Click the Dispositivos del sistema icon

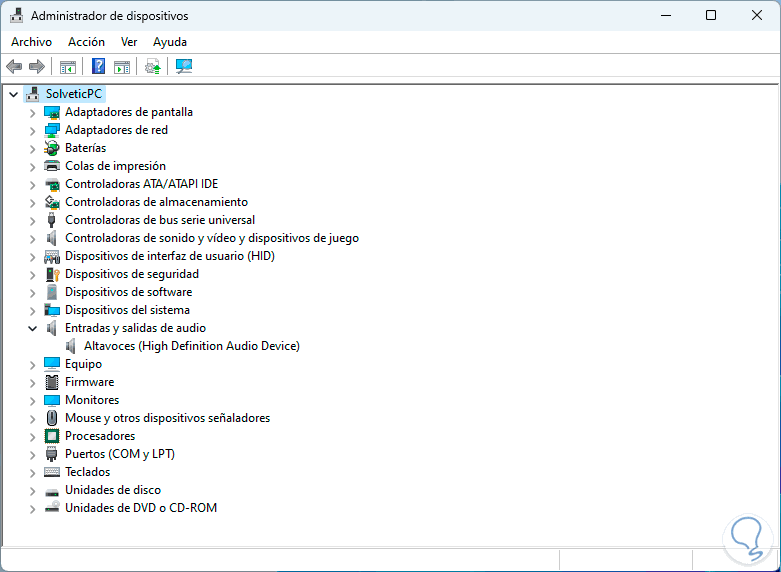(x=52, y=310)
